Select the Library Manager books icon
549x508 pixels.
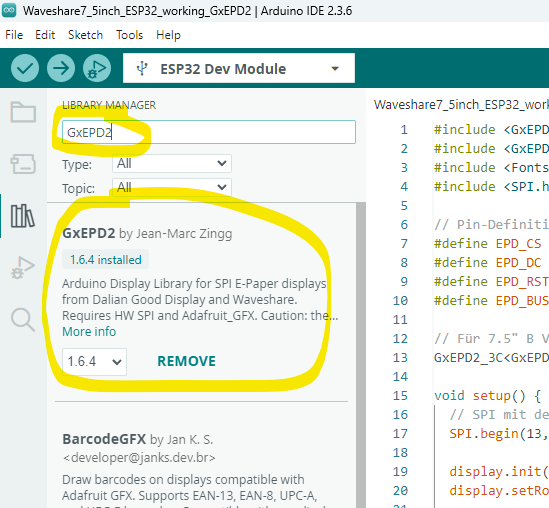[23, 216]
